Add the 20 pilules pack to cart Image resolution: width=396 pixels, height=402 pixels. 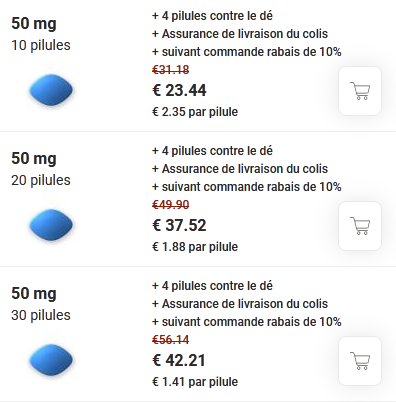point(360,226)
